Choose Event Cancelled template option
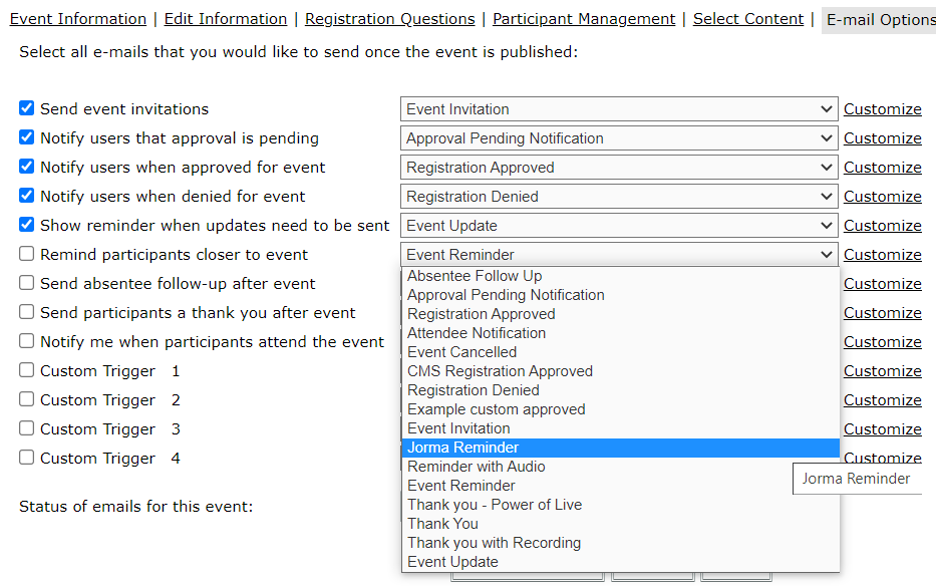This screenshot has height=588, width=936. (x=621, y=352)
